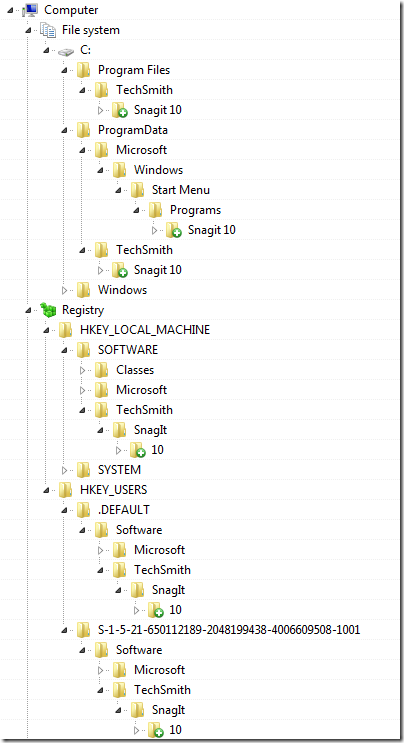Click the .DEFAULT key folder icon
This screenshot has width=404, height=743.
pos(84,509)
